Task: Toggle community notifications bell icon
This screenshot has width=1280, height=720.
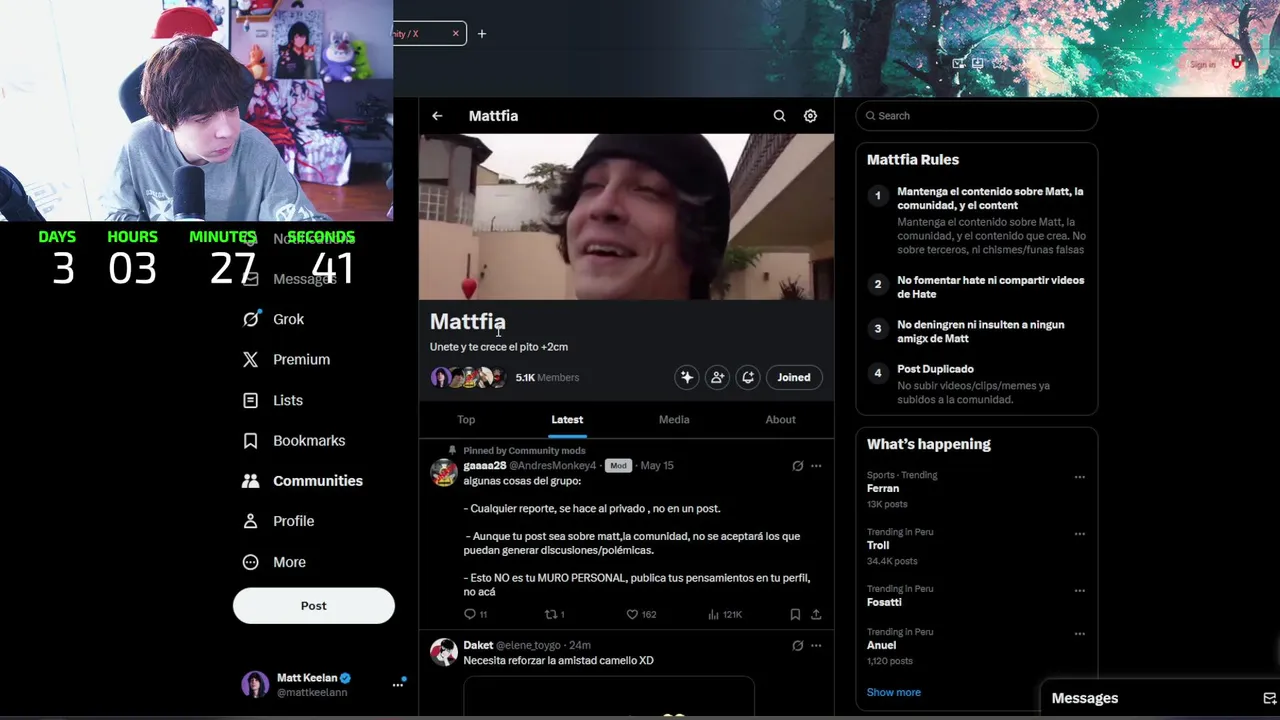Action: [x=748, y=377]
